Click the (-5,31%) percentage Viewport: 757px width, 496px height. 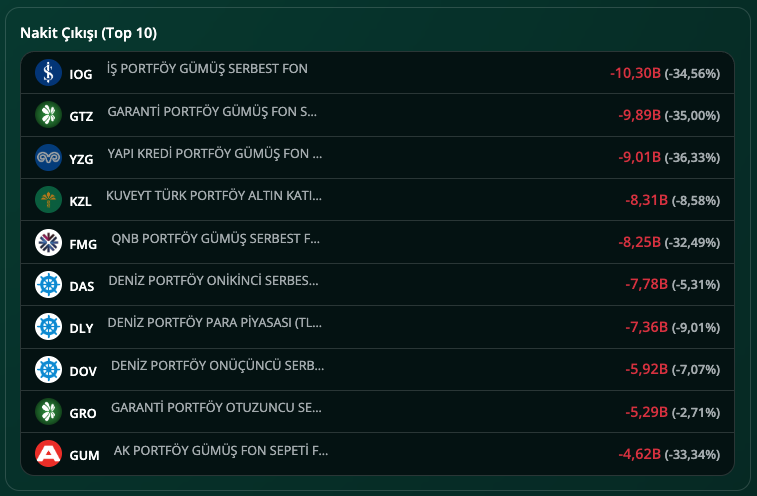coord(696,285)
